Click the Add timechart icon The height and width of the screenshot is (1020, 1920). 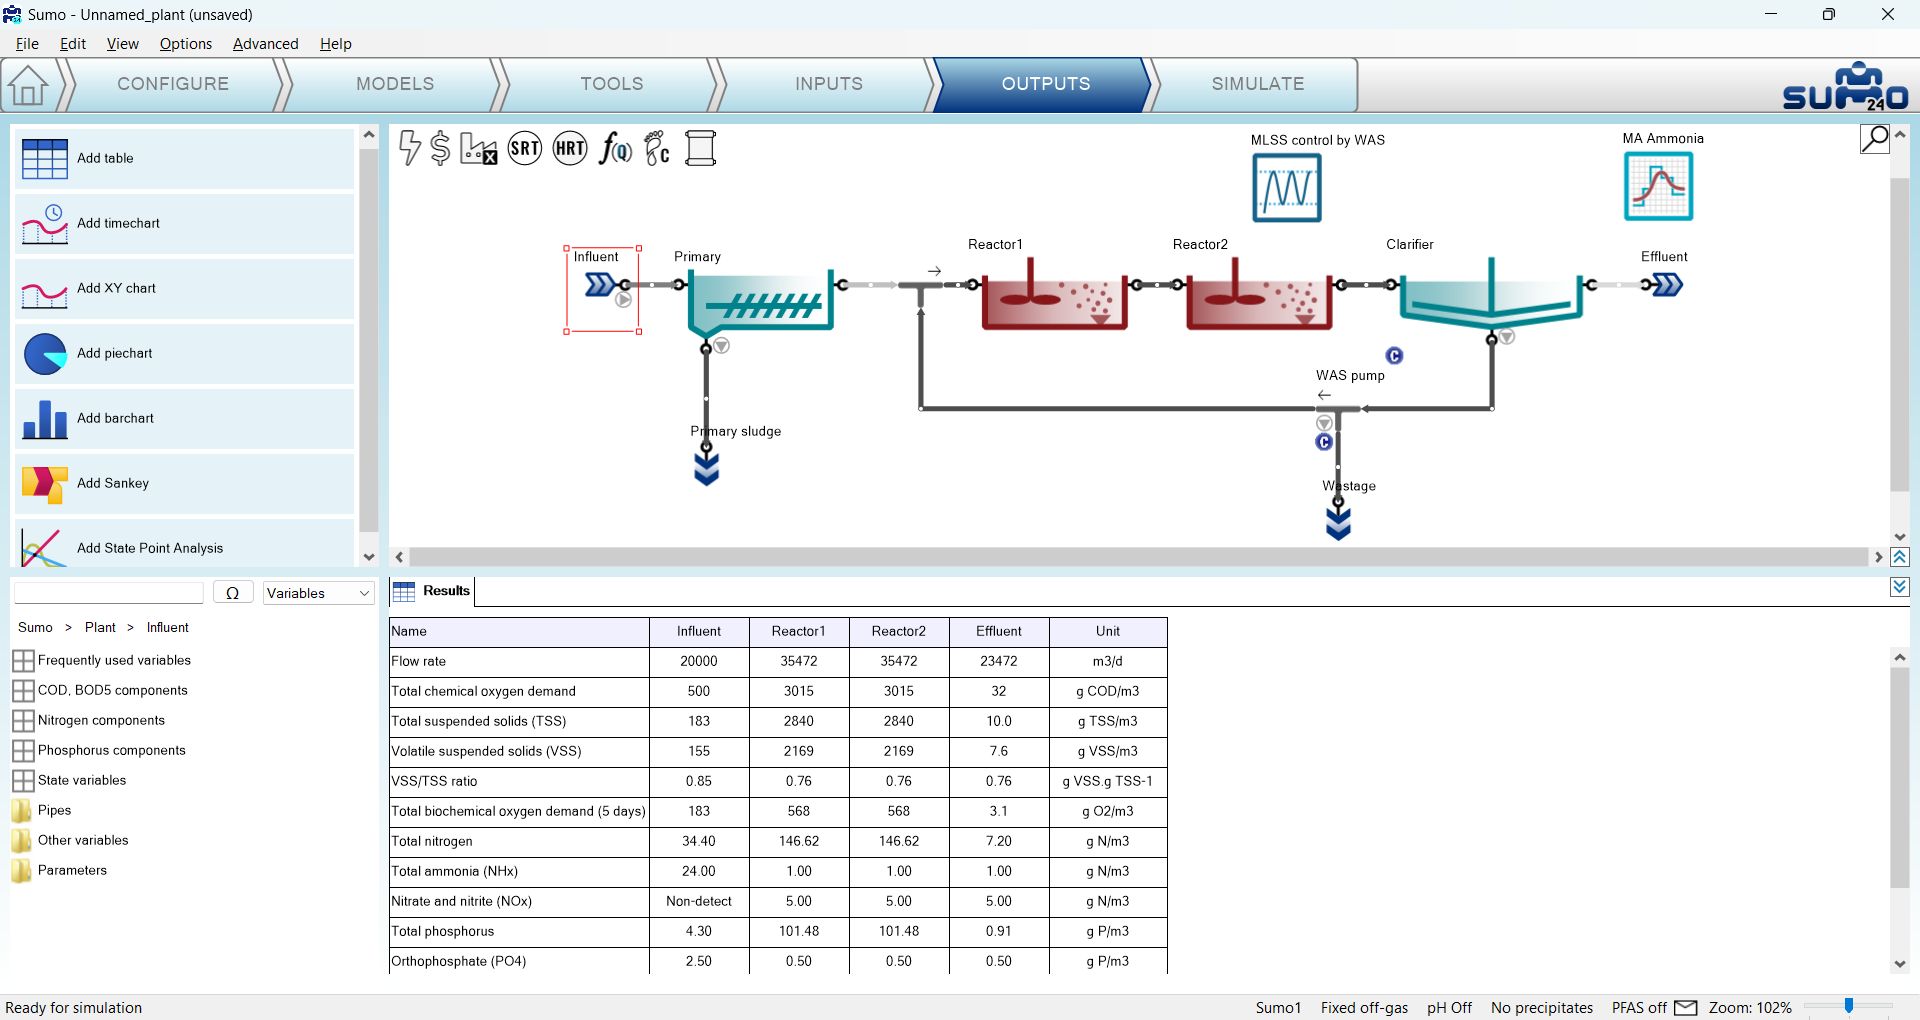[x=45, y=224]
